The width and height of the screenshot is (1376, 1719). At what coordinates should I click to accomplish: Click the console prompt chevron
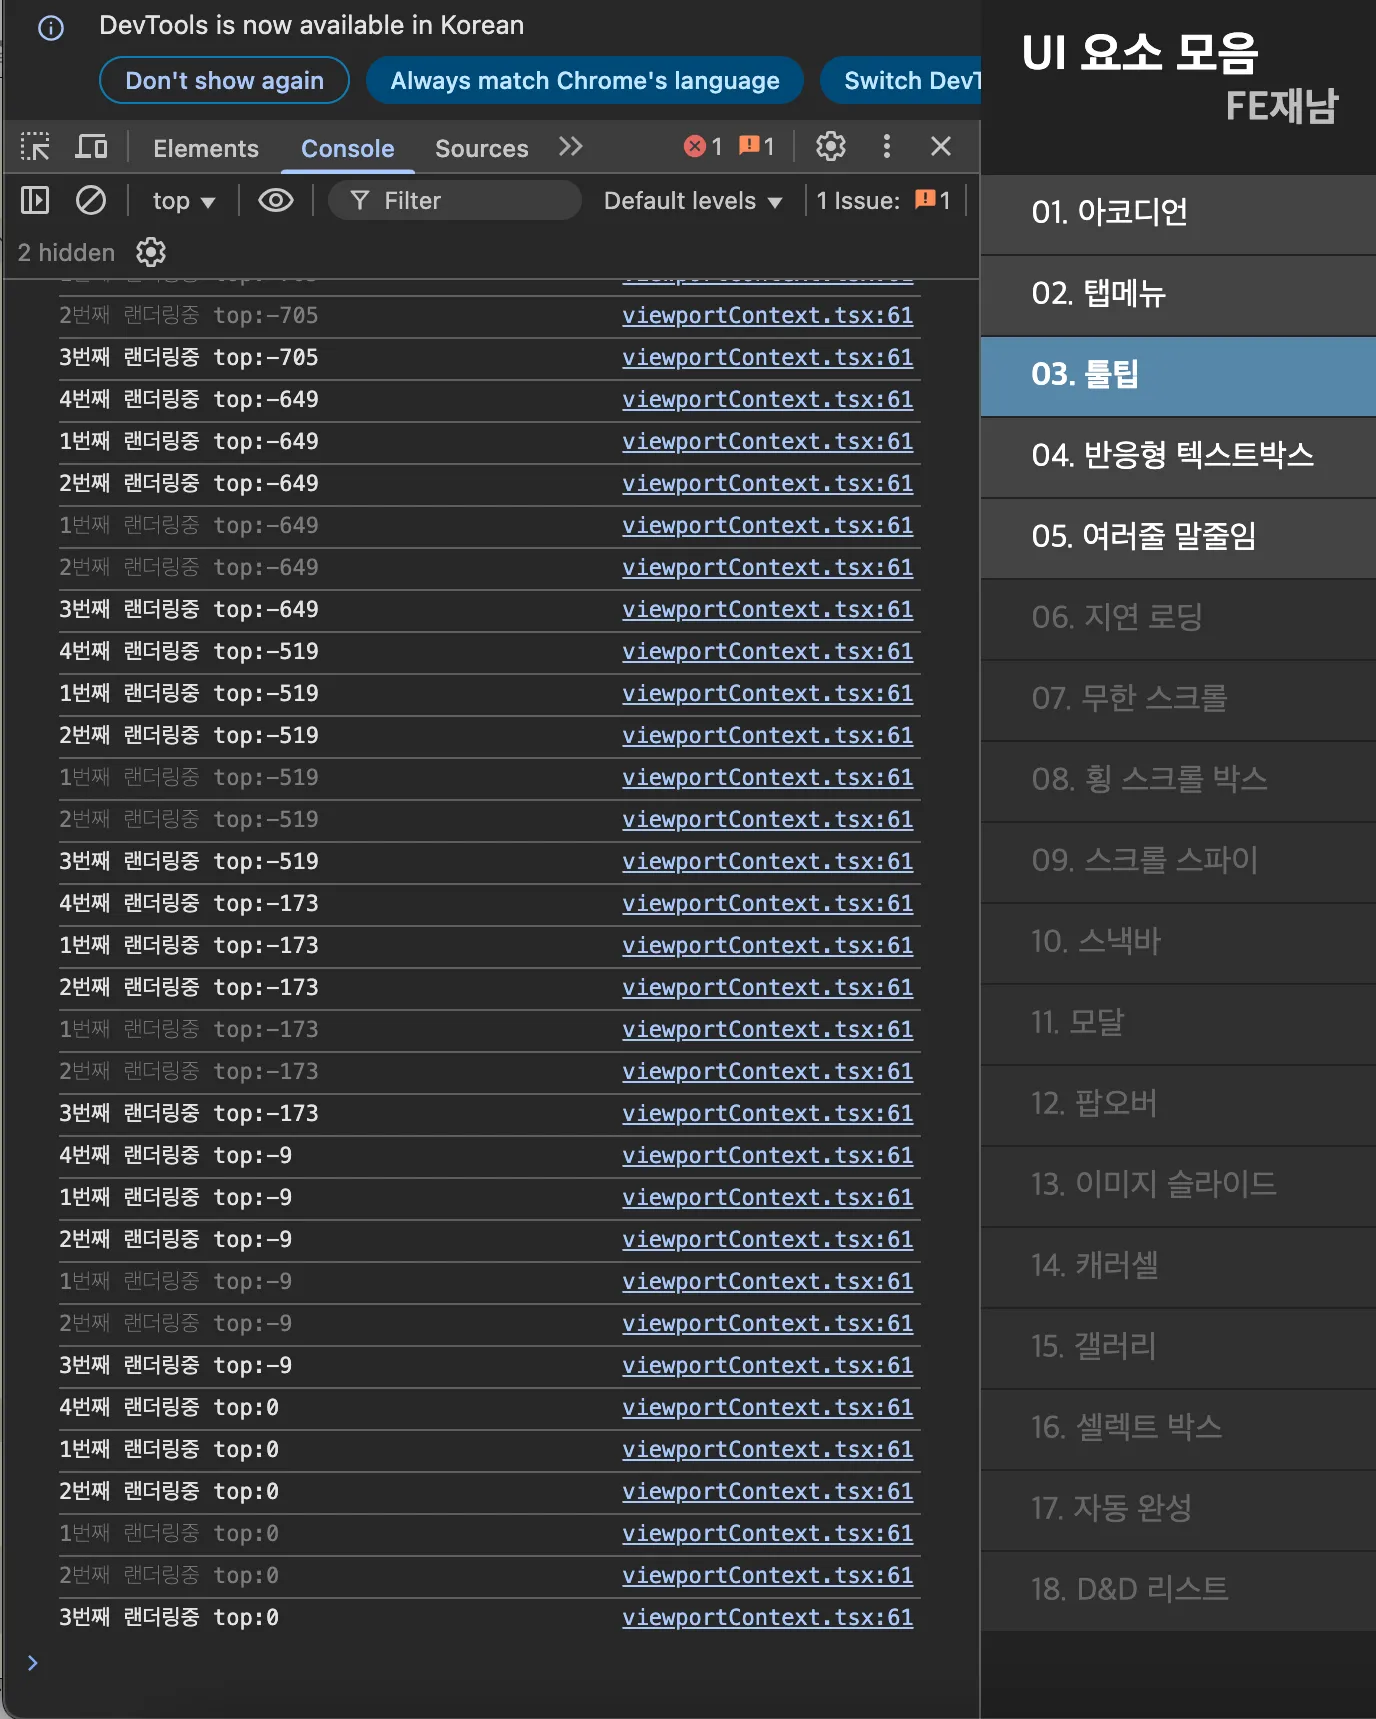(x=33, y=1663)
